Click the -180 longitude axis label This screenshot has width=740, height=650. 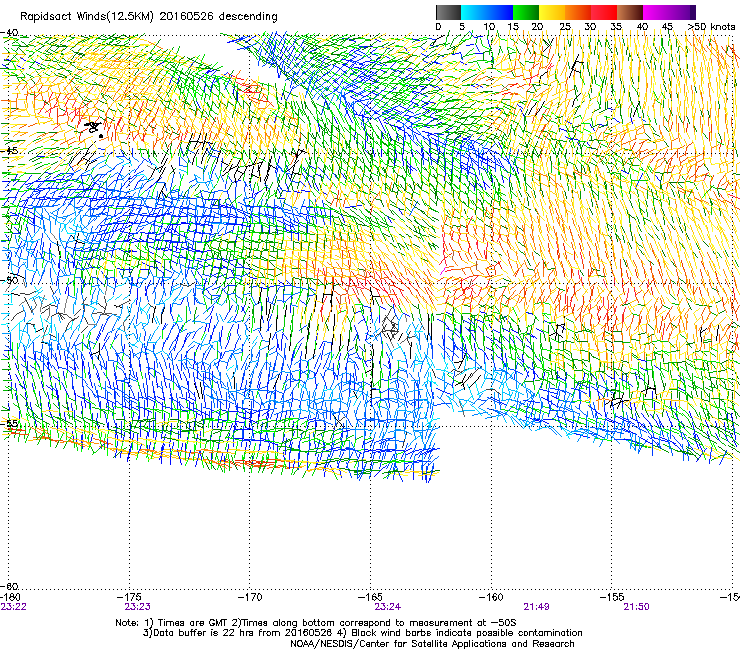pyautogui.click(x=10, y=597)
